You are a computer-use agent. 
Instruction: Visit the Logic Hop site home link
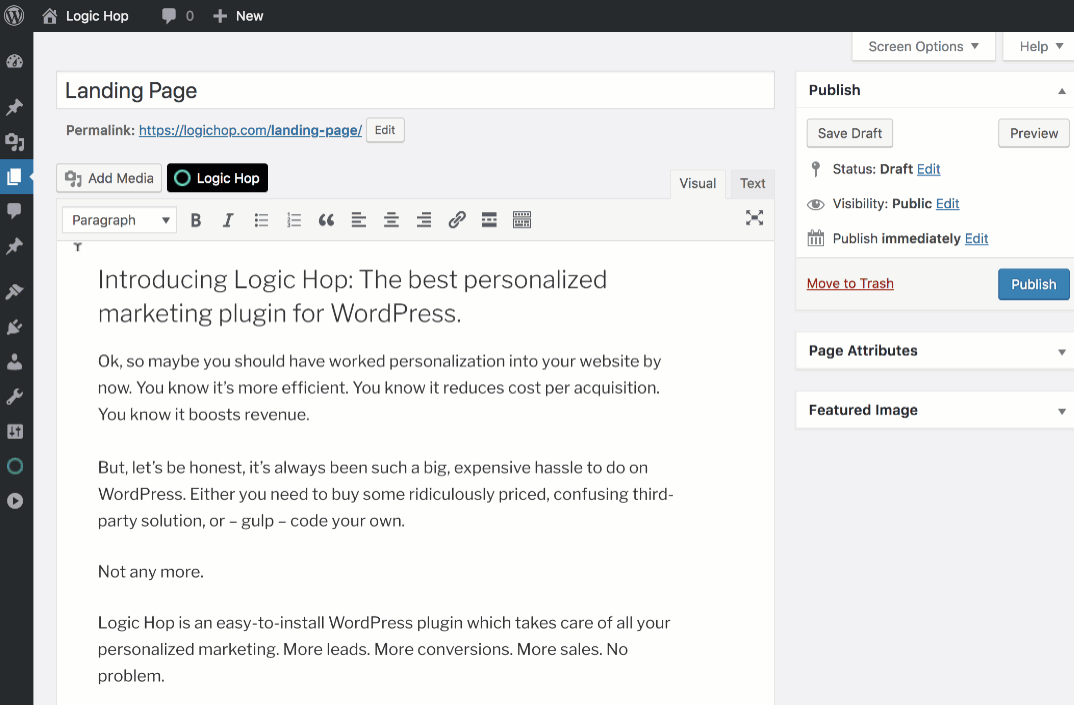point(85,16)
